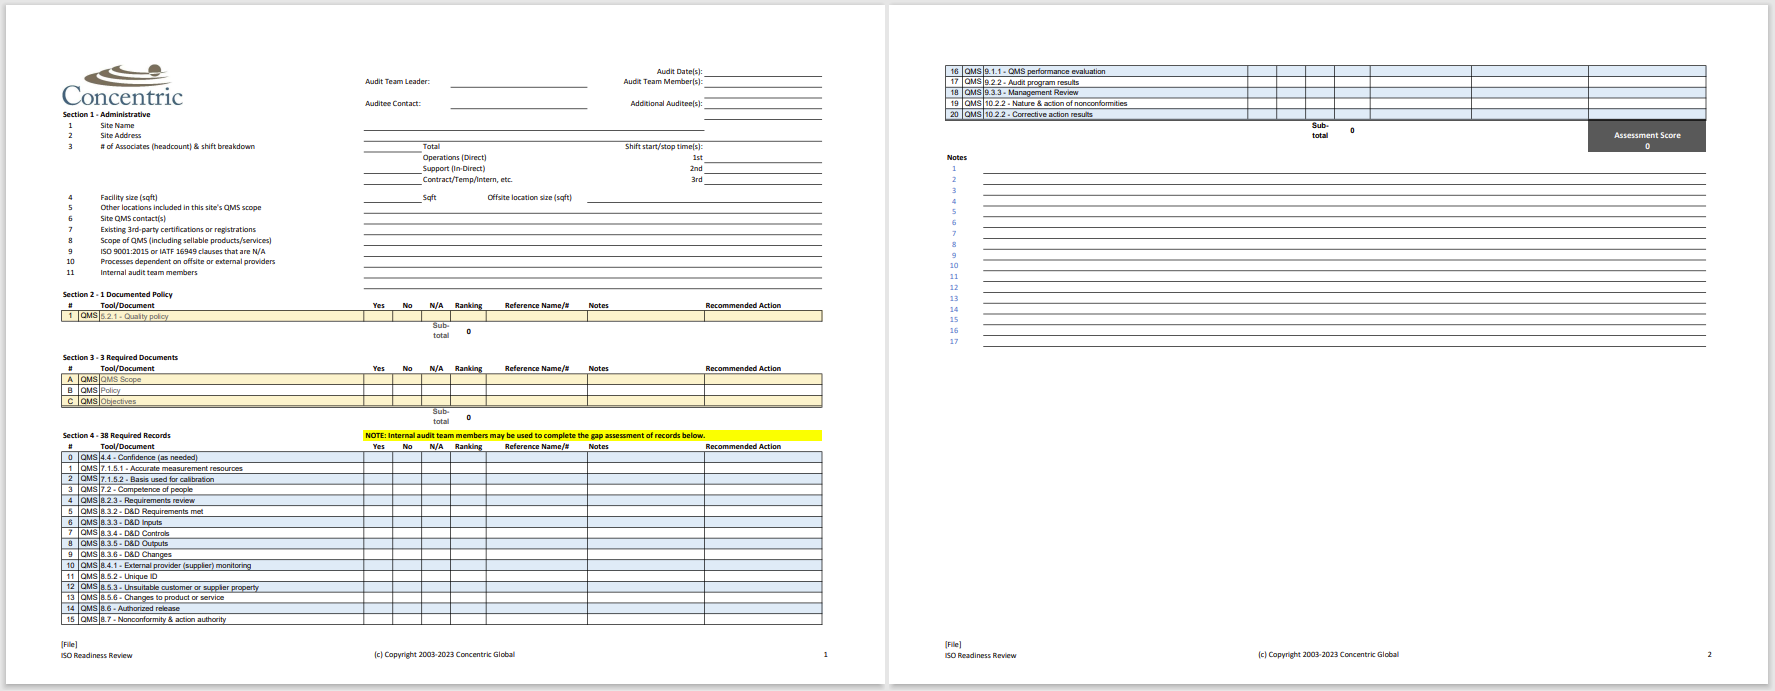This screenshot has width=1775, height=691.
Task: Select '8.5.3 - Unsuitable customer or supplier property'
Action: pyautogui.click(x=442, y=587)
